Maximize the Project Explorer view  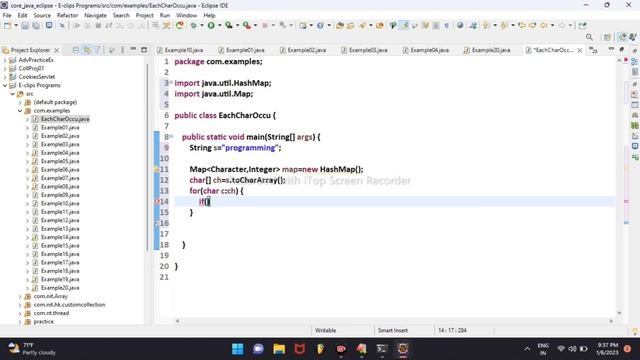144,50
